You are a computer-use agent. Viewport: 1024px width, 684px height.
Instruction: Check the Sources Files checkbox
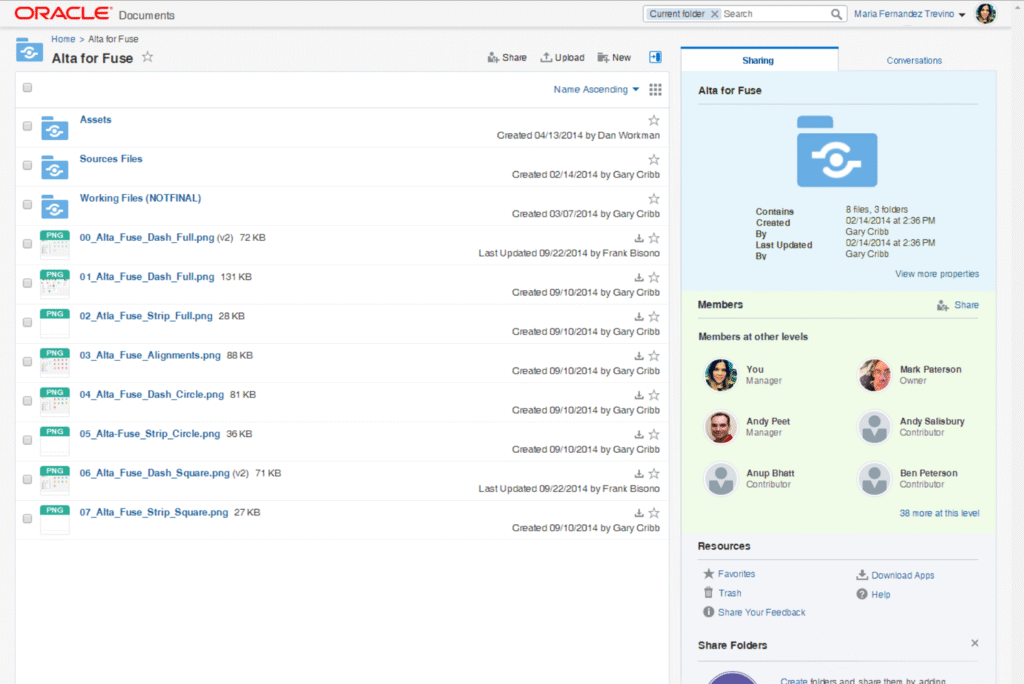pos(27,165)
